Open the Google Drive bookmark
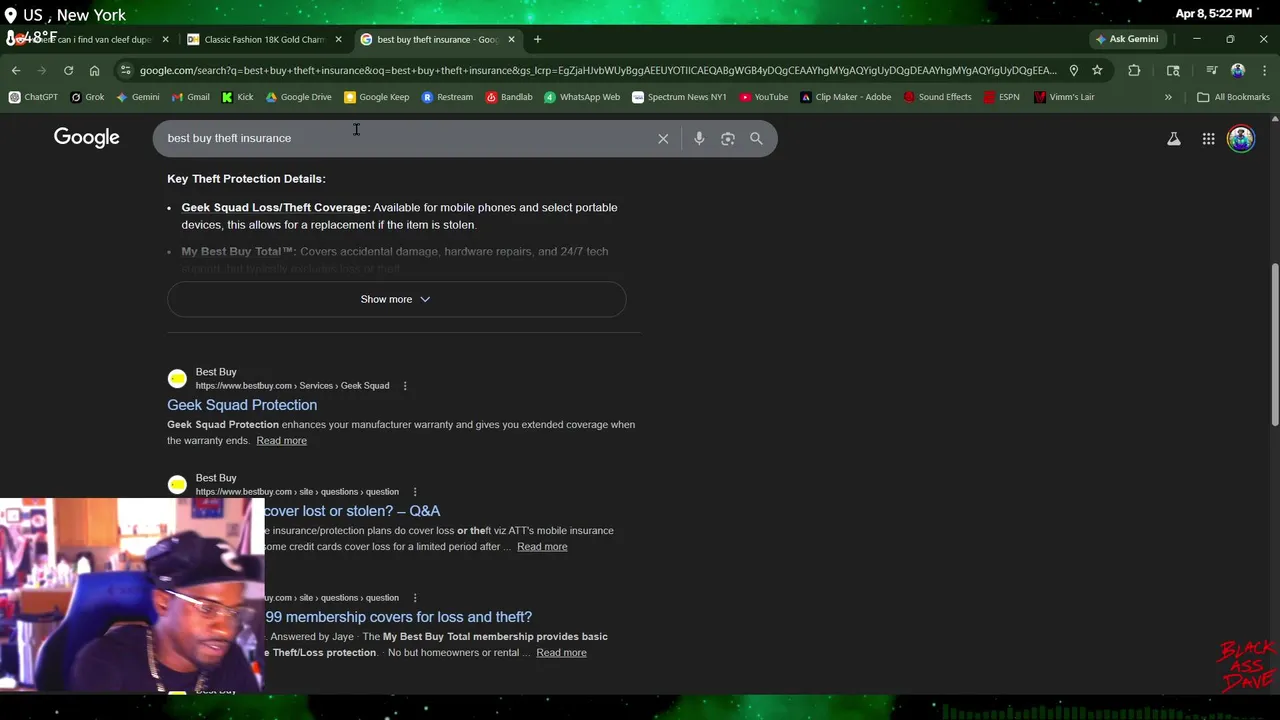The width and height of the screenshot is (1280, 720). tap(298, 97)
